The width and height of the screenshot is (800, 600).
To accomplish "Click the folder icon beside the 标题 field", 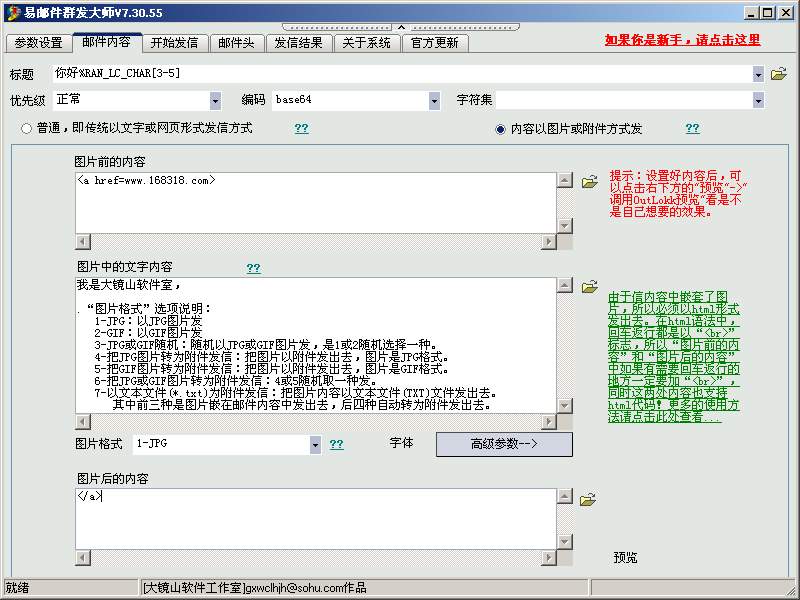I will point(779,74).
